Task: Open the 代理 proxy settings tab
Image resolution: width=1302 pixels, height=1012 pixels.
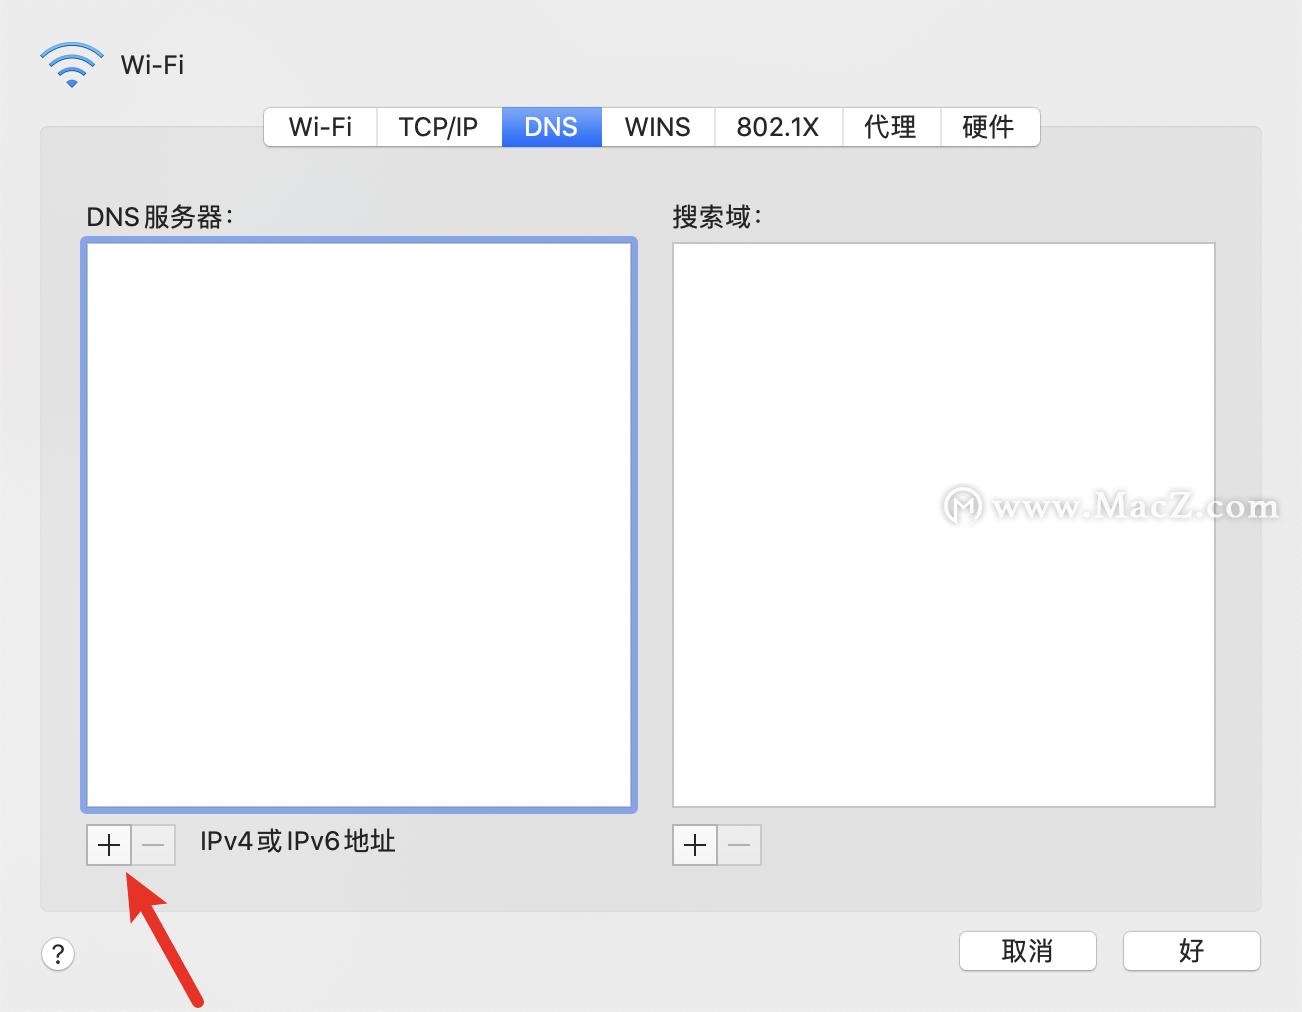Action: pyautogui.click(x=890, y=127)
